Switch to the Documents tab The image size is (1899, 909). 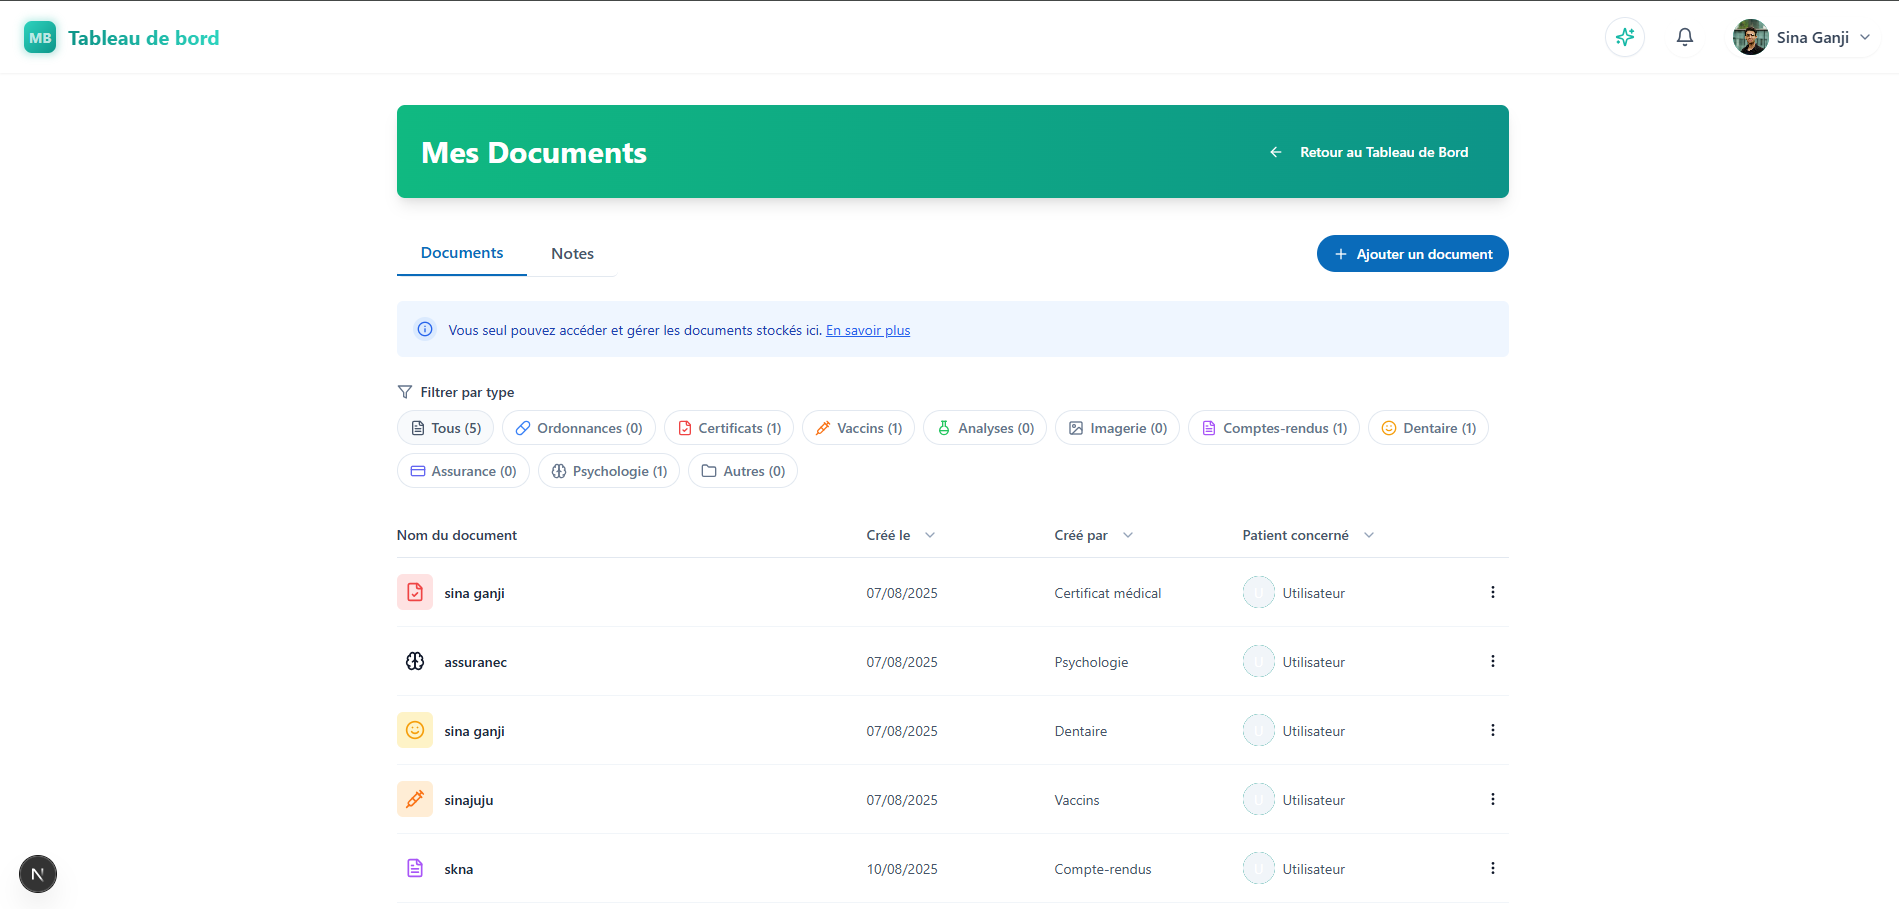point(462,253)
